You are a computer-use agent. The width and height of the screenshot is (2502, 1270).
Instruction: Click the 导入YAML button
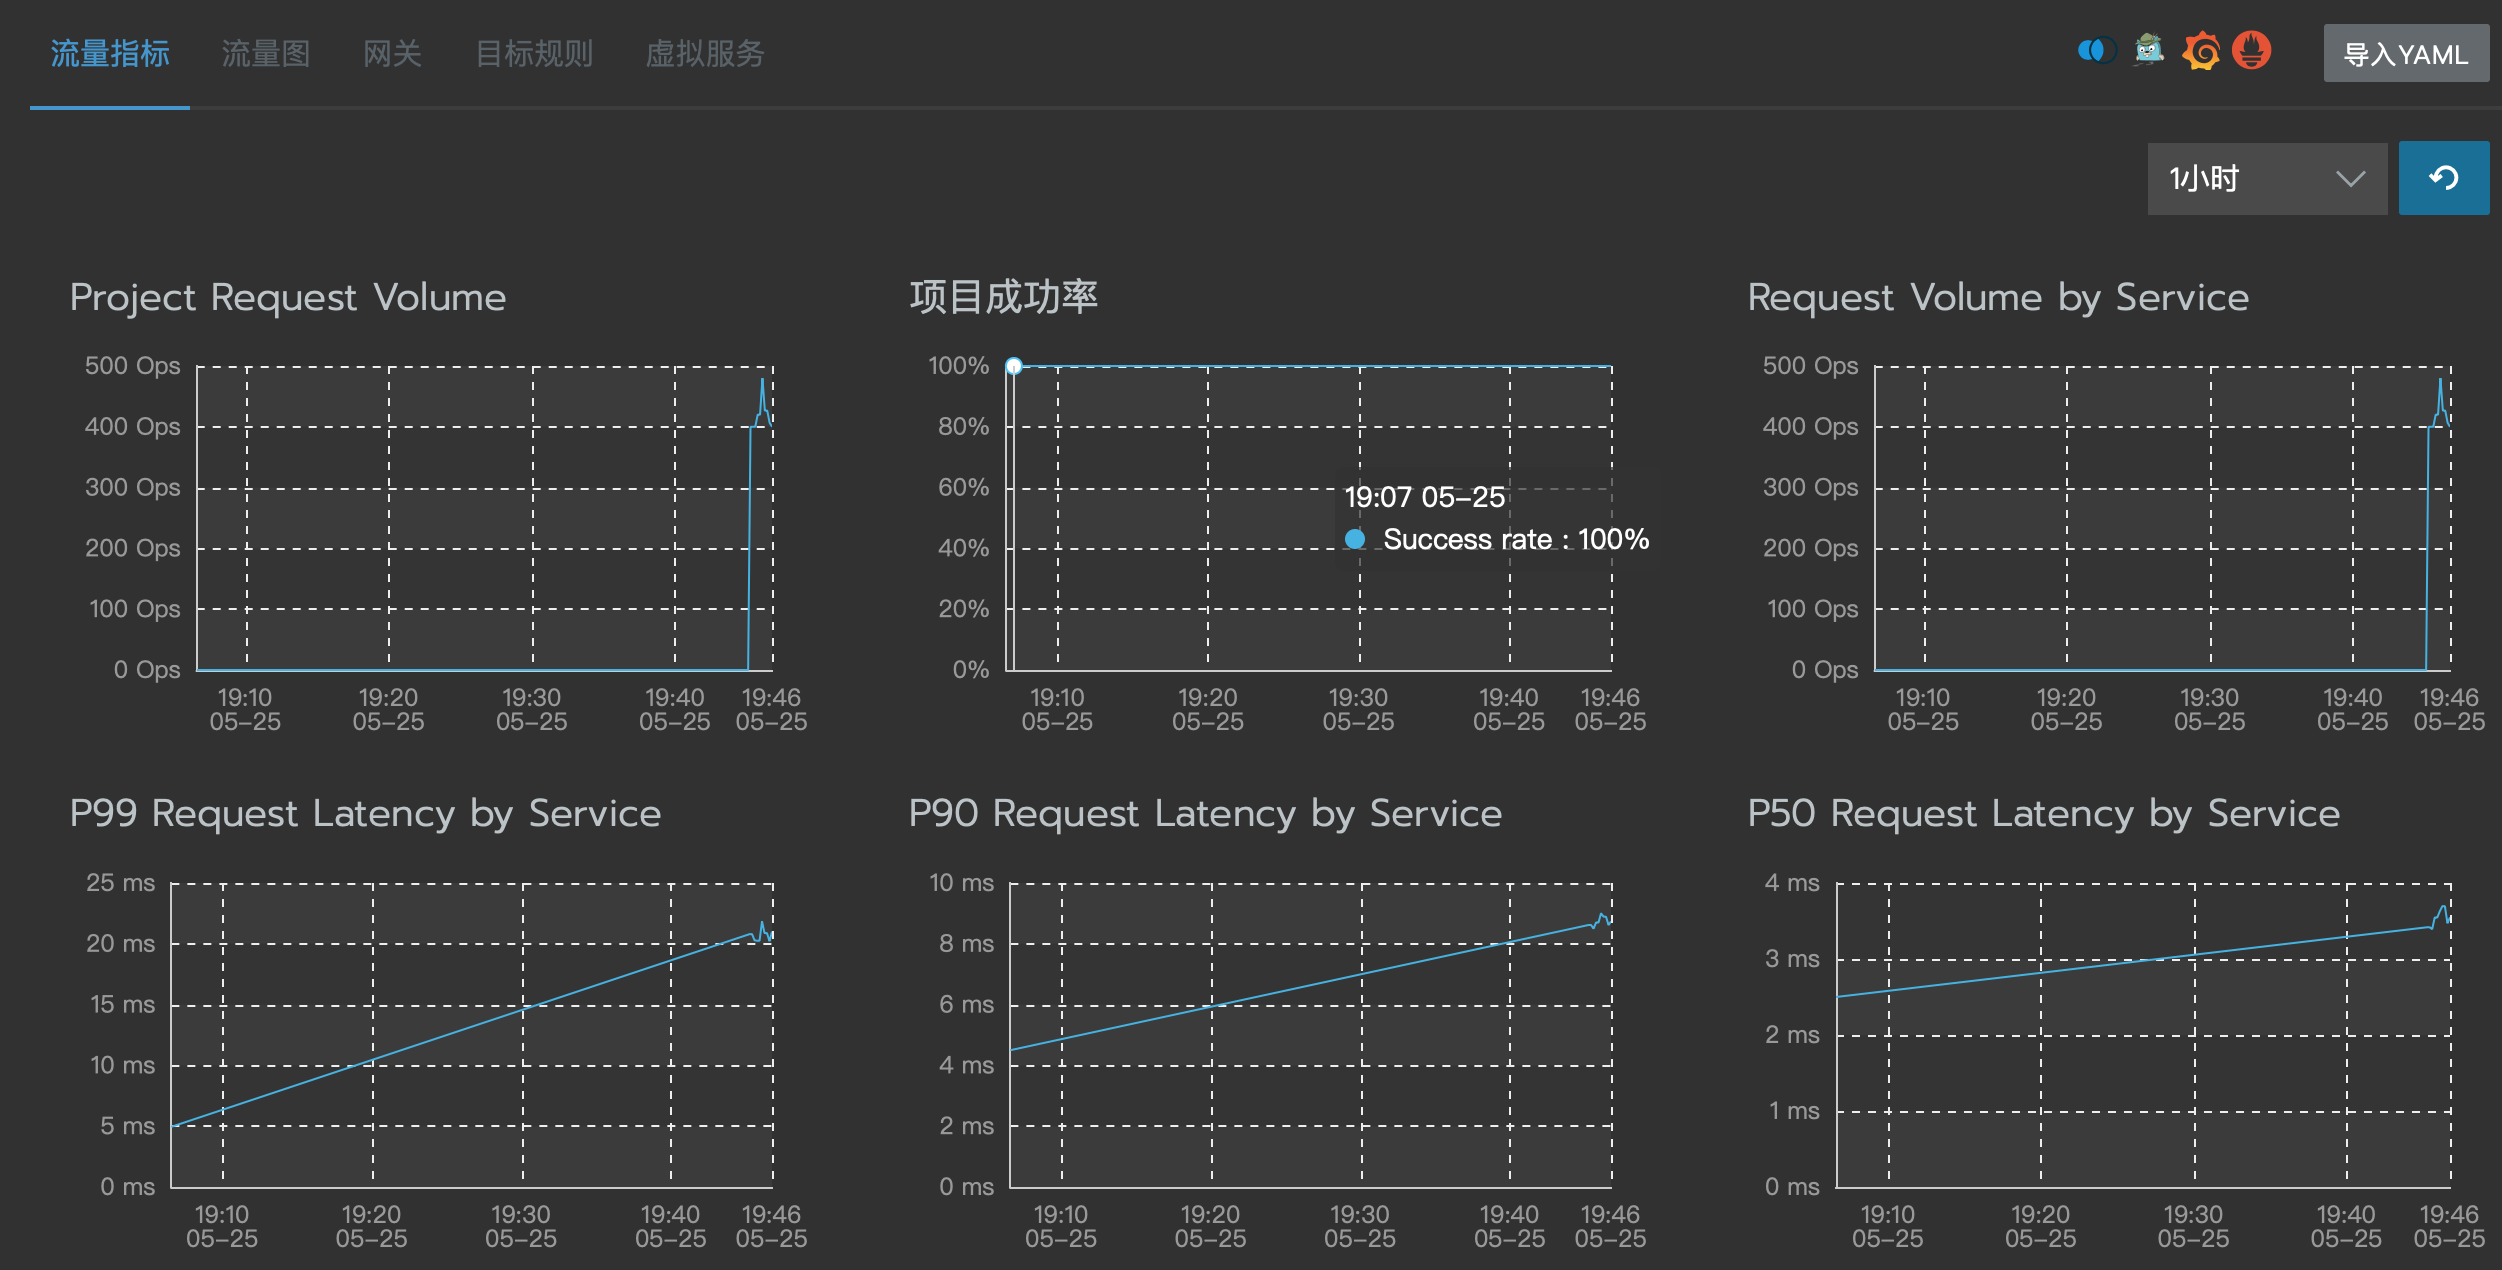tap(2405, 54)
